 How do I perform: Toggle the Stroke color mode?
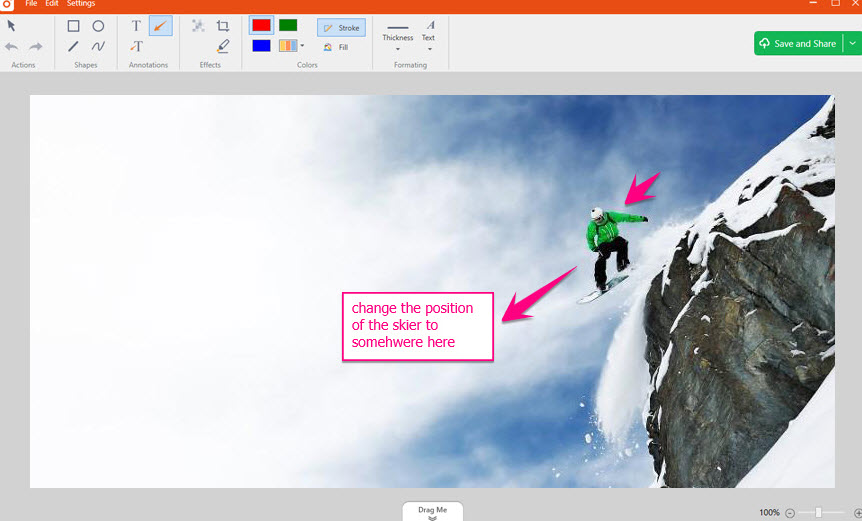tap(341, 28)
